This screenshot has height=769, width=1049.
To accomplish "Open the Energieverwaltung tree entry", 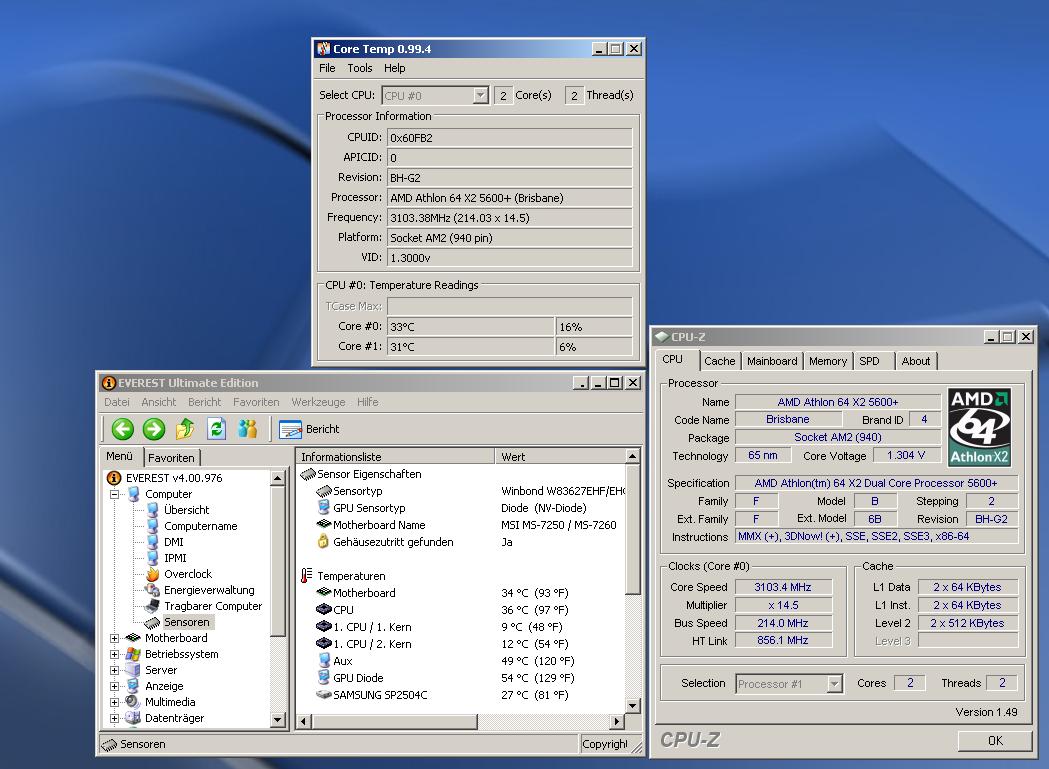I will click(208, 590).
